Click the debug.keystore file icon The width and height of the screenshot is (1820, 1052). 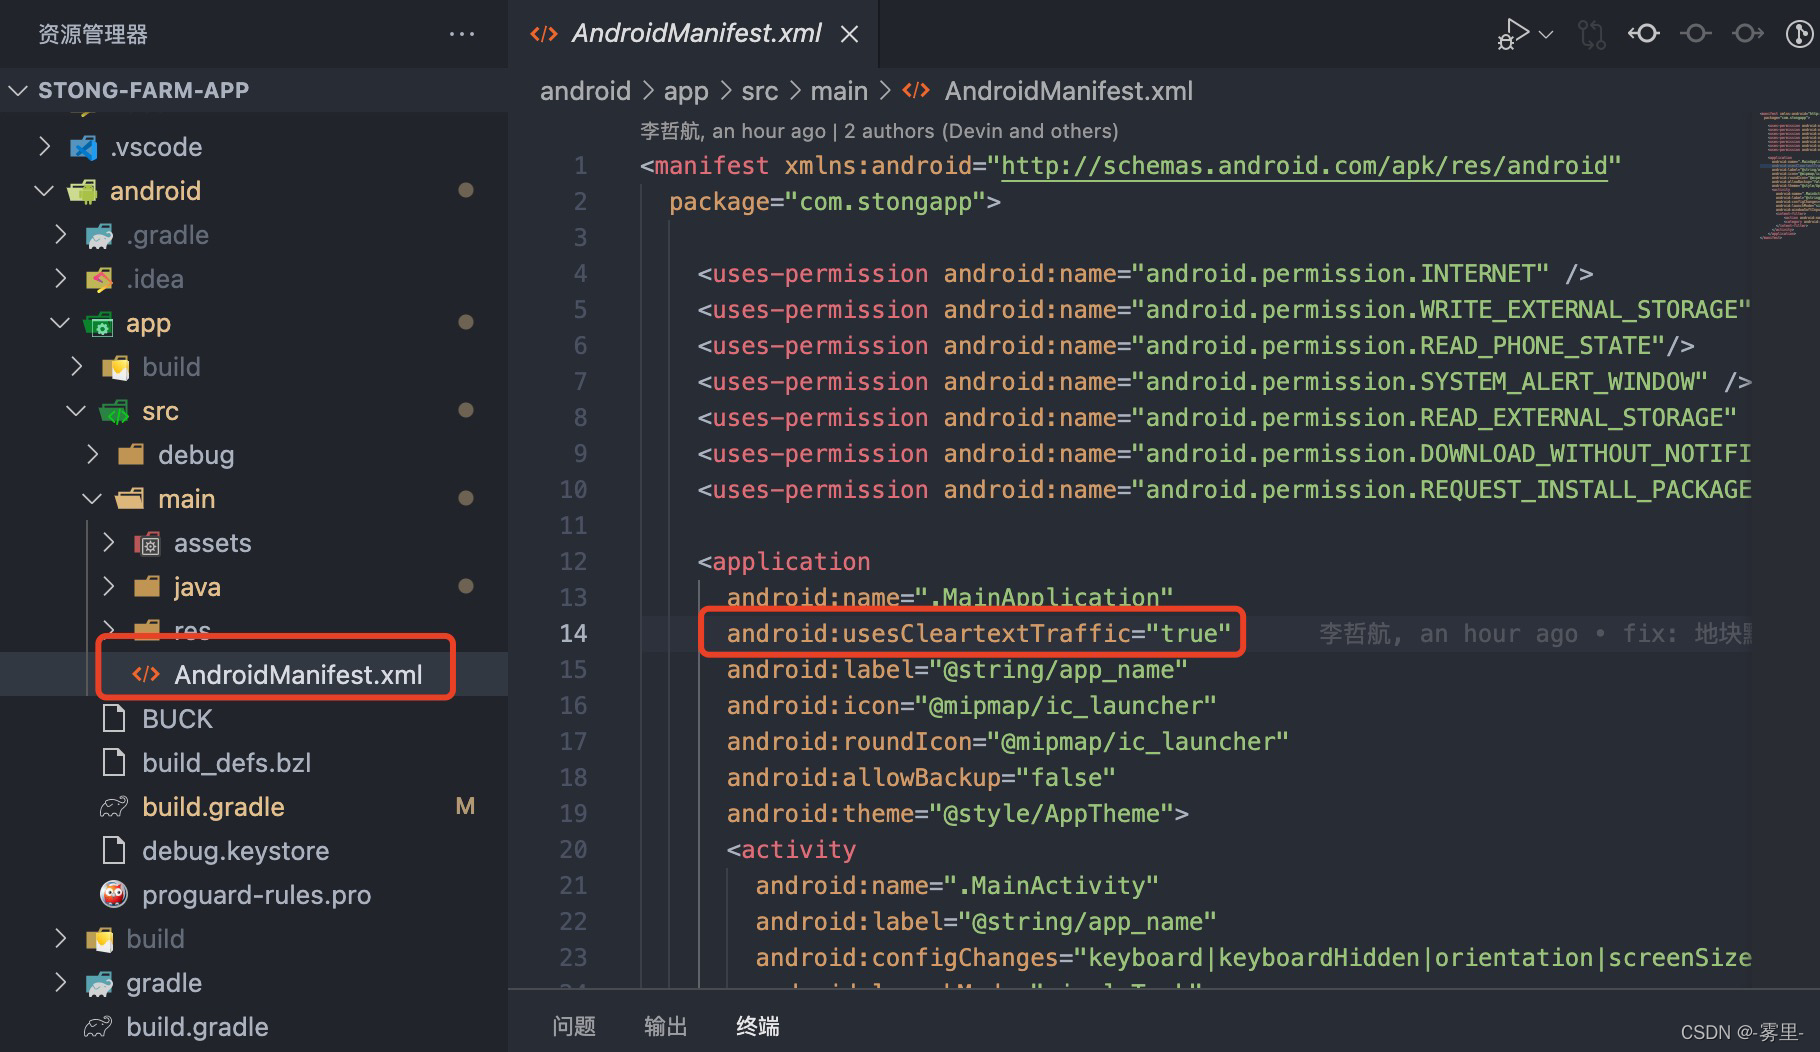coord(114,850)
